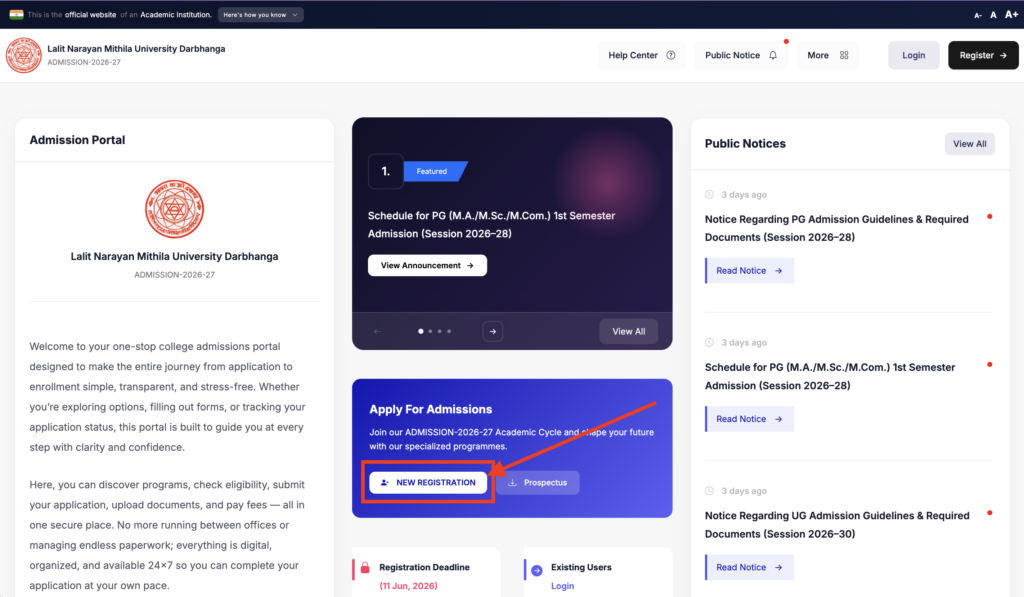Go to previous announcement with left arrow
The image size is (1024, 597).
377,331
